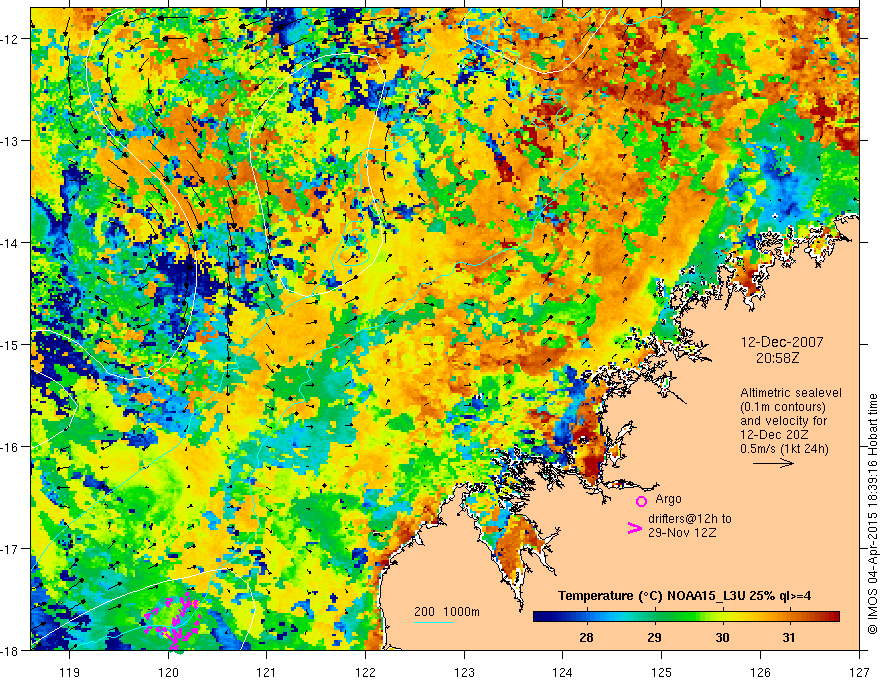Click the dark blue end of temperature scale
The image size is (880, 680).
tap(540, 617)
